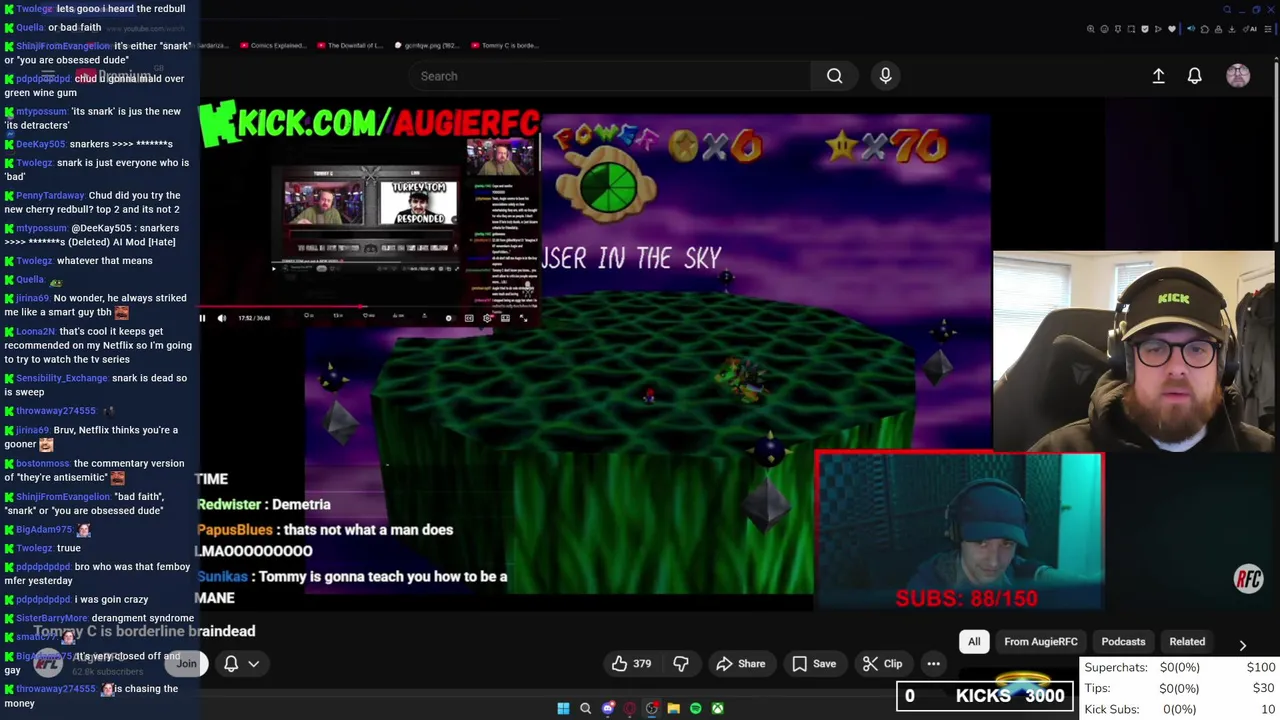Open the three-dot more actions menu
Viewport: 1280px width, 720px height.
click(x=933, y=663)
